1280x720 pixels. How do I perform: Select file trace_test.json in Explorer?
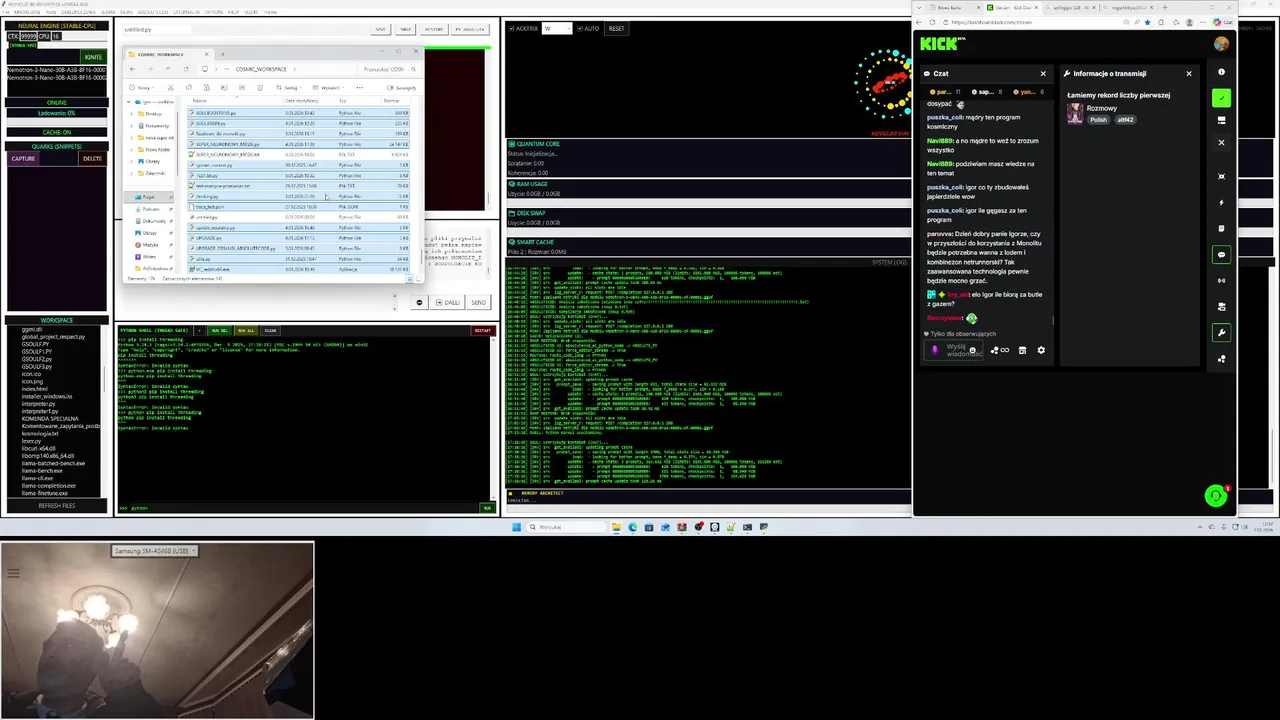click(x=298, y=207)
